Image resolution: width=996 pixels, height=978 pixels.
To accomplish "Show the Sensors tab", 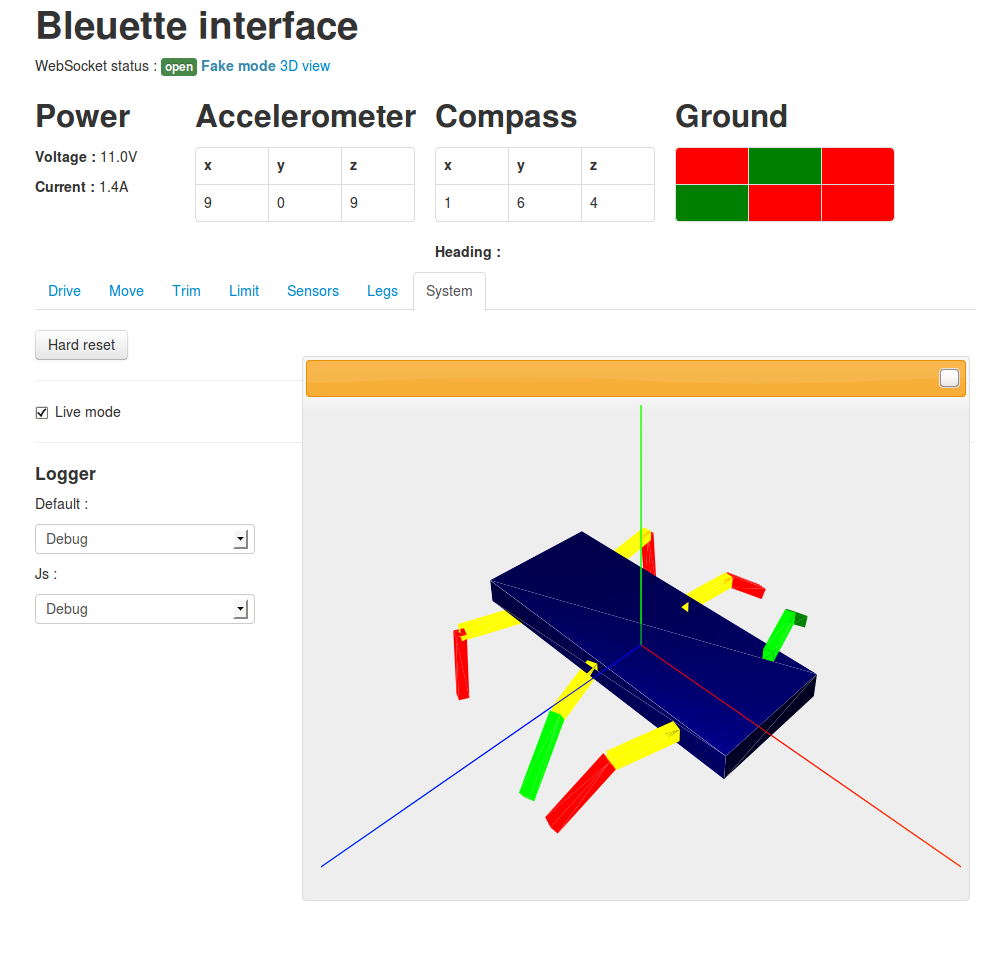I will (313, 291).
